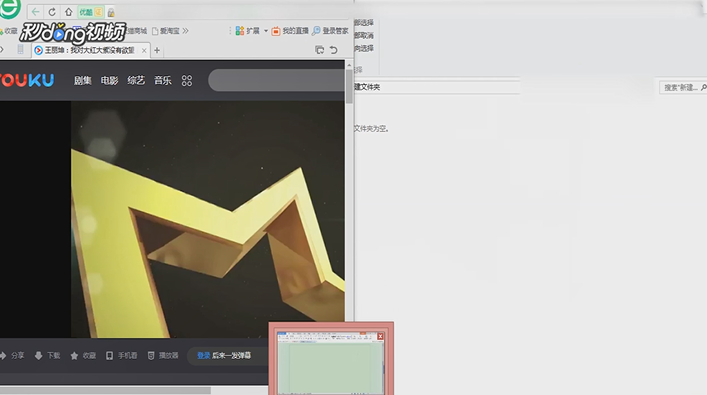Click the phone icon on the tab bar
Viewport: 707px width, 395px height.
(20, 50)
